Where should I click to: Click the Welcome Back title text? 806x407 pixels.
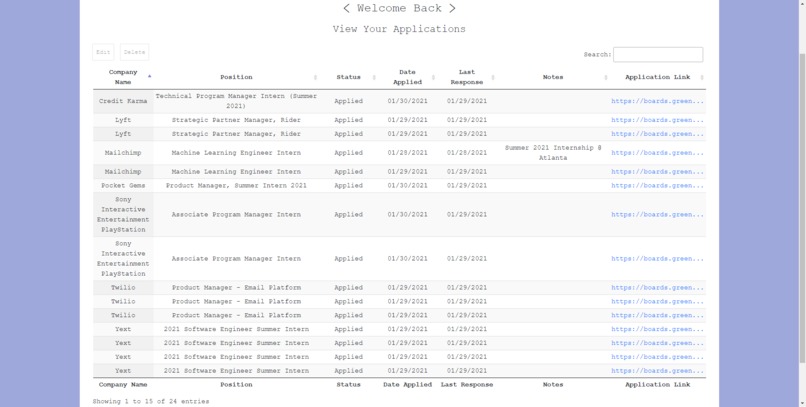tap(399, 8)
